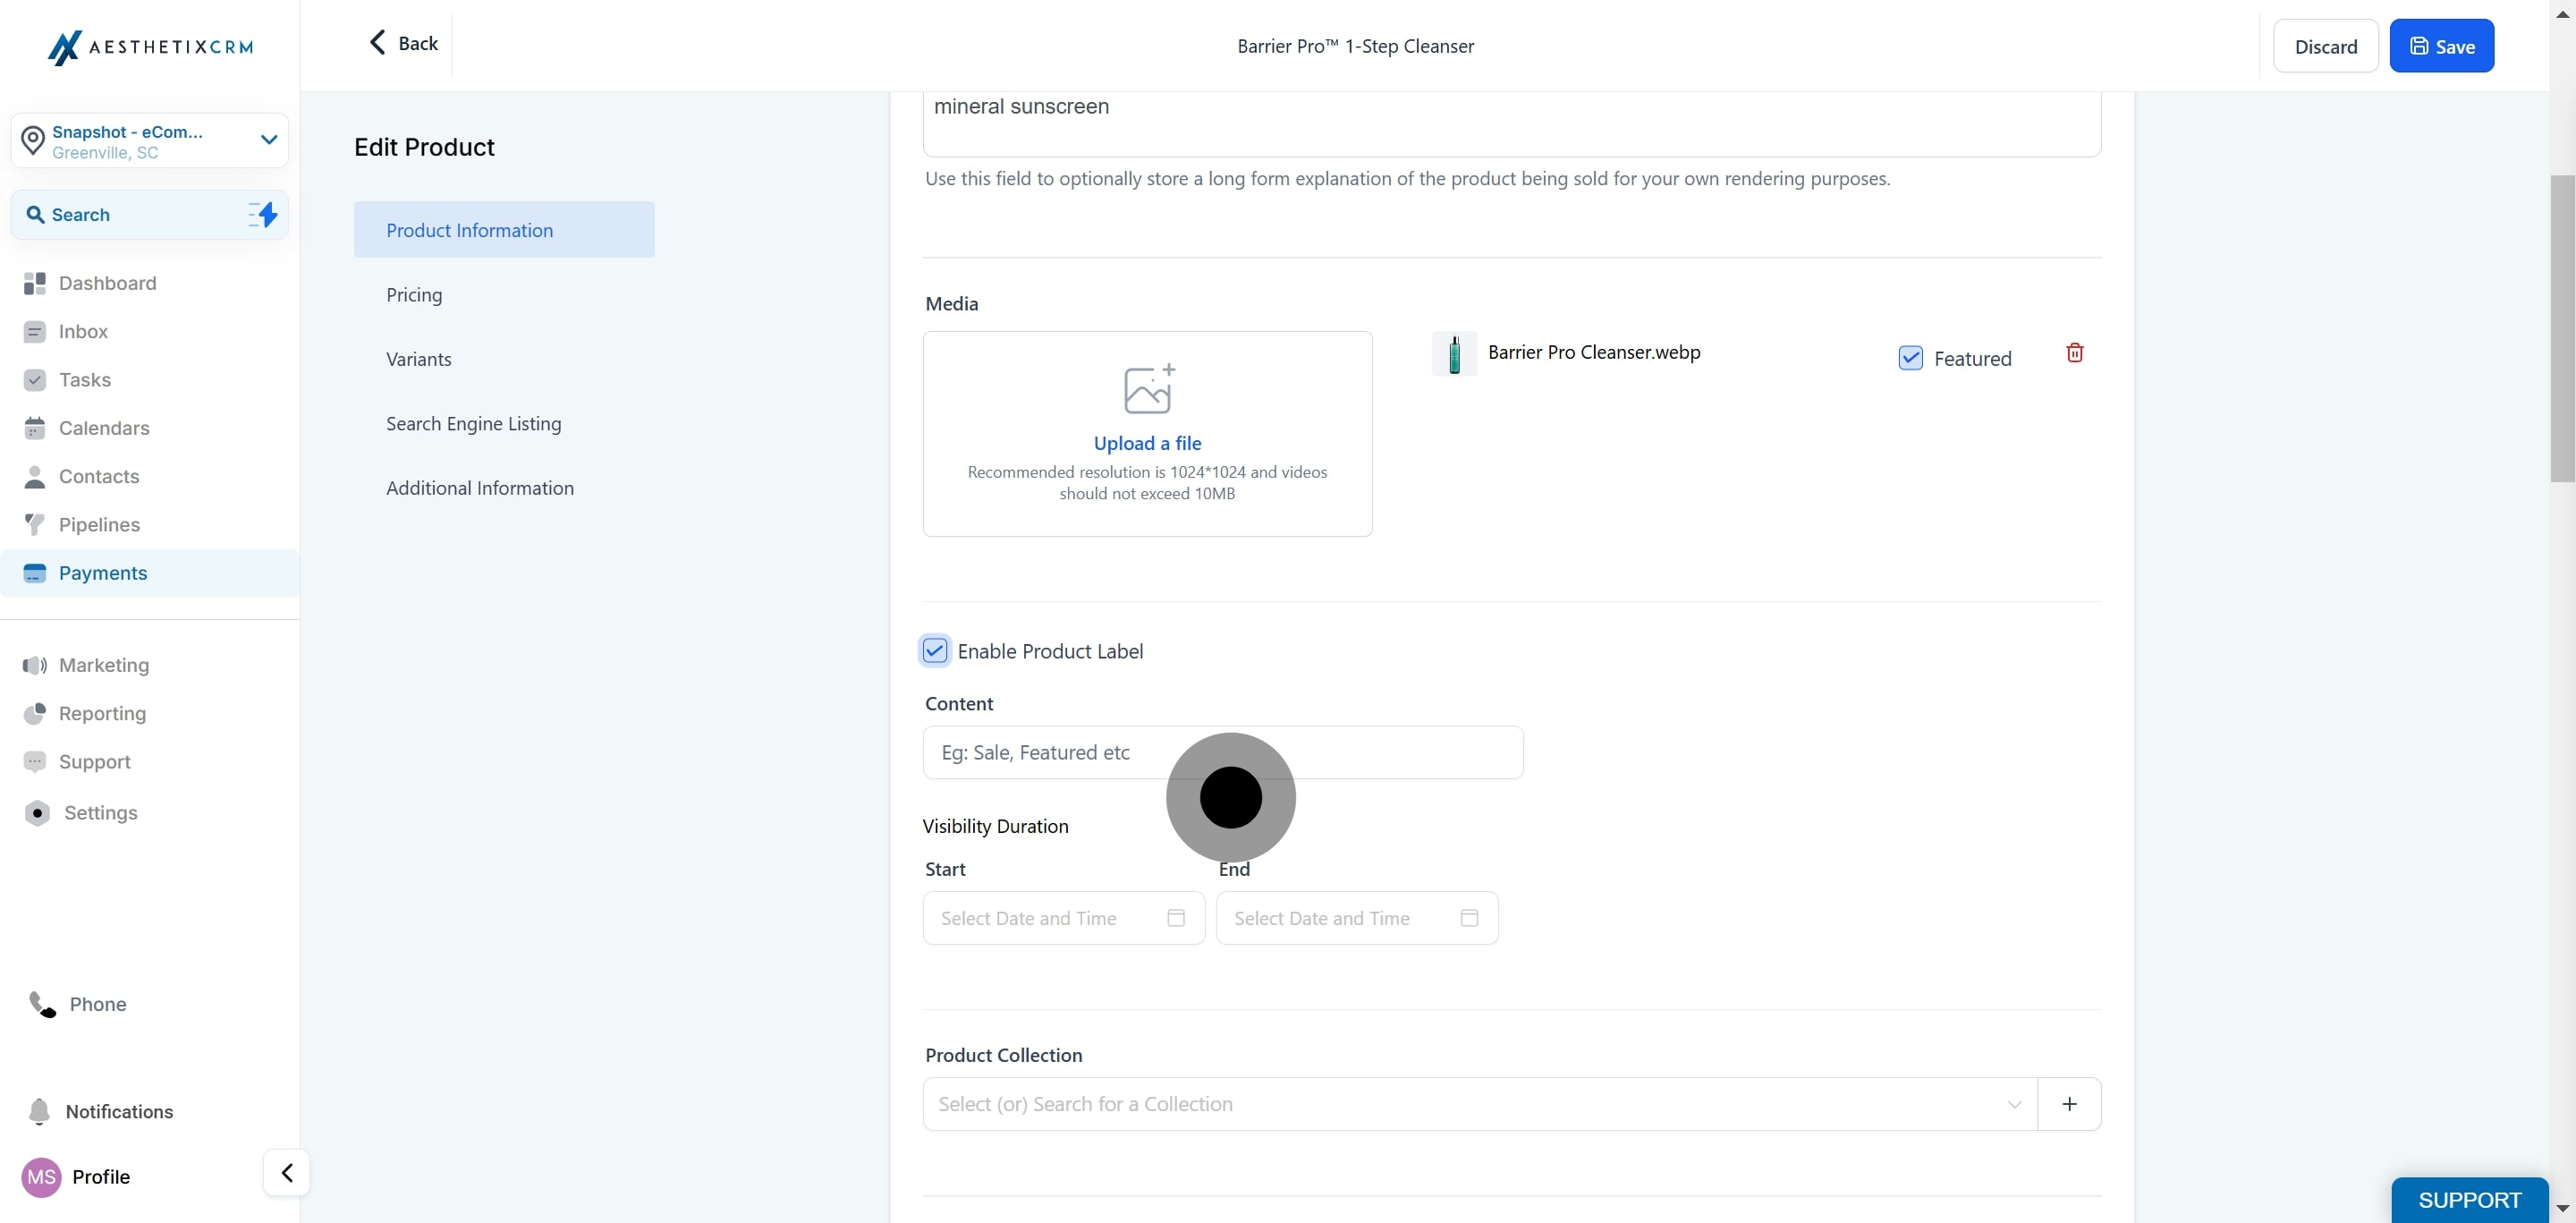
Task: Click the page vertical scrollbar
Action: (2562, 330)
